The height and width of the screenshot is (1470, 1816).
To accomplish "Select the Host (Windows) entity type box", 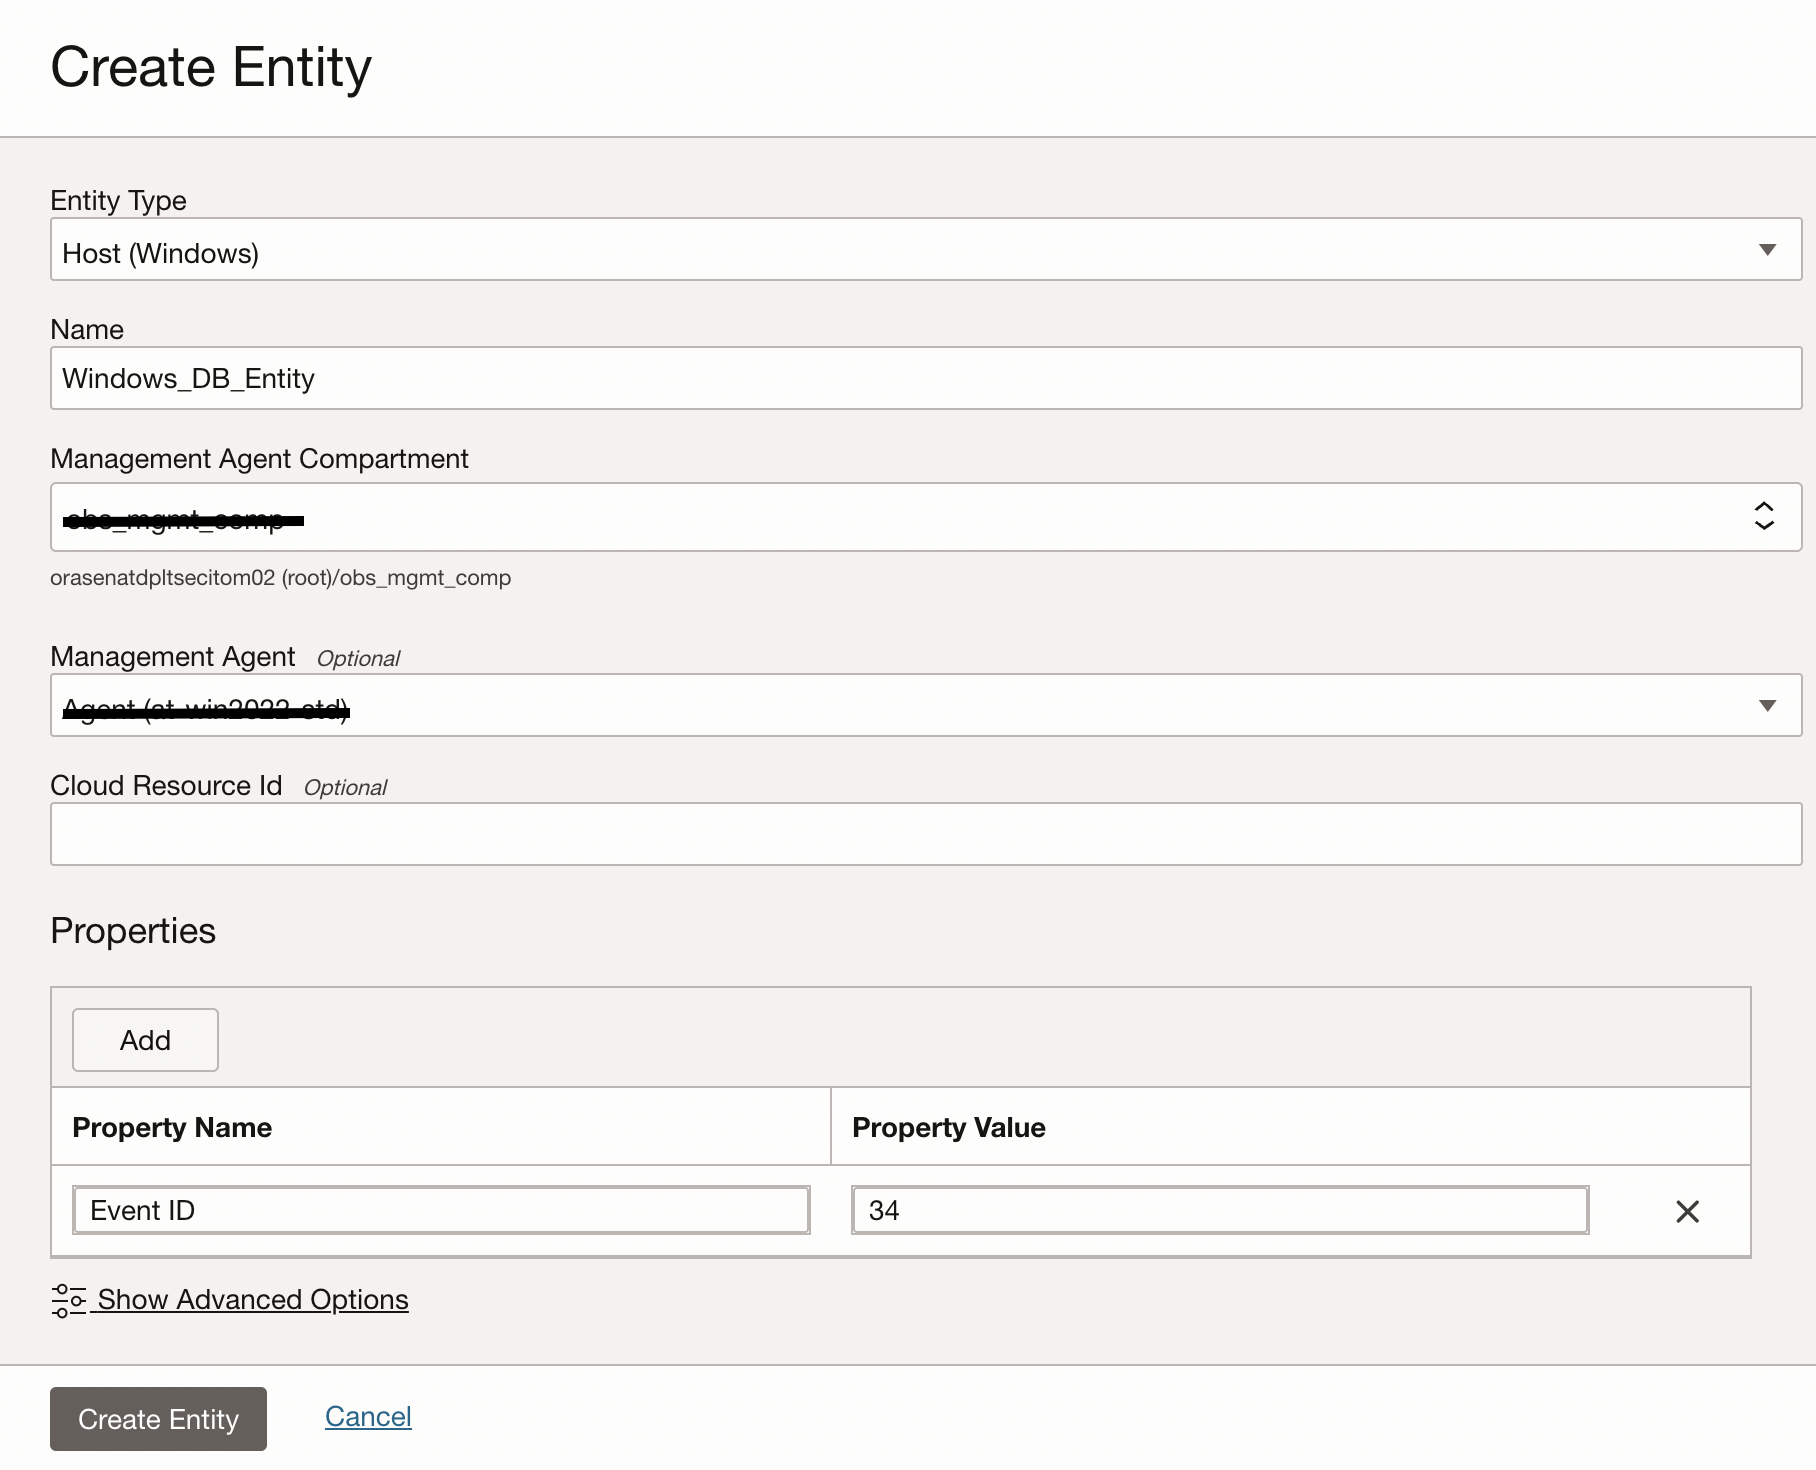I will click(900, 250).
